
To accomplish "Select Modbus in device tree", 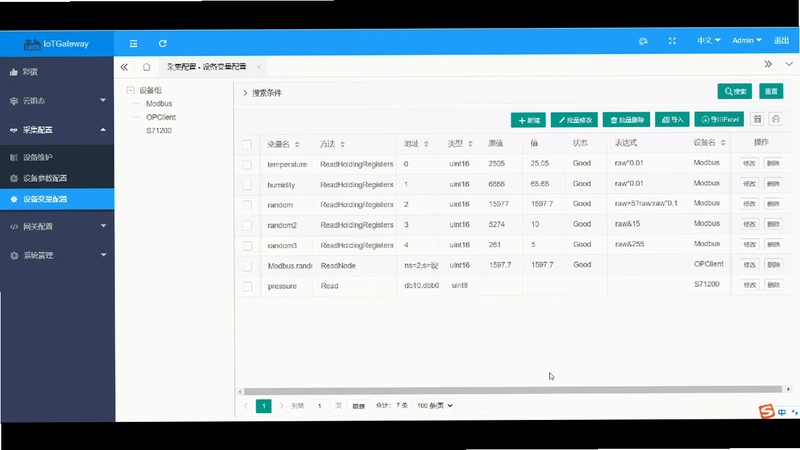I will point(159,104).
